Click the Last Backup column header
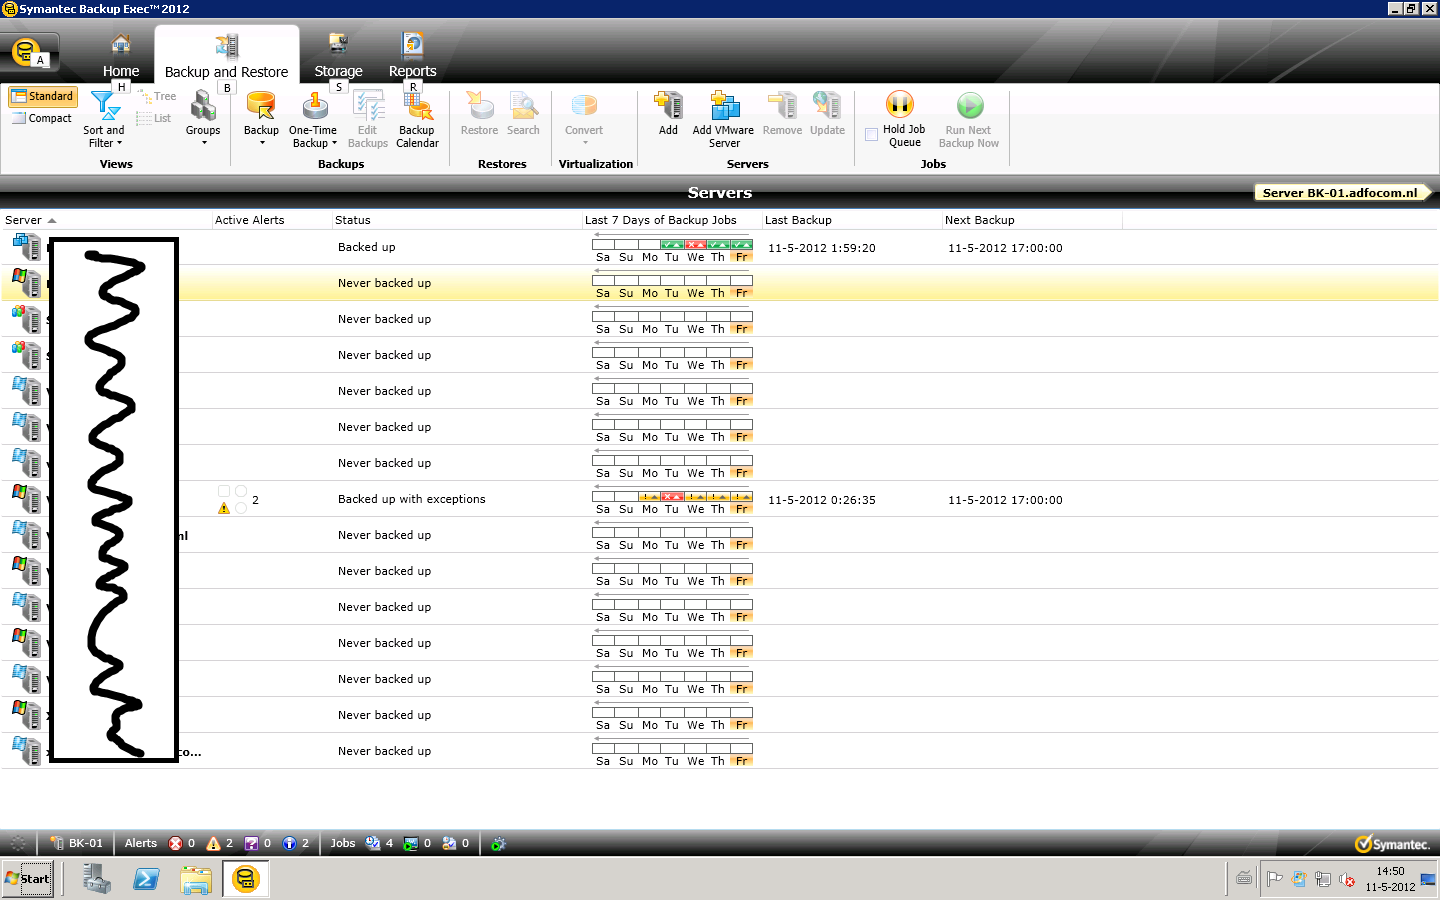 click(851, 220)
